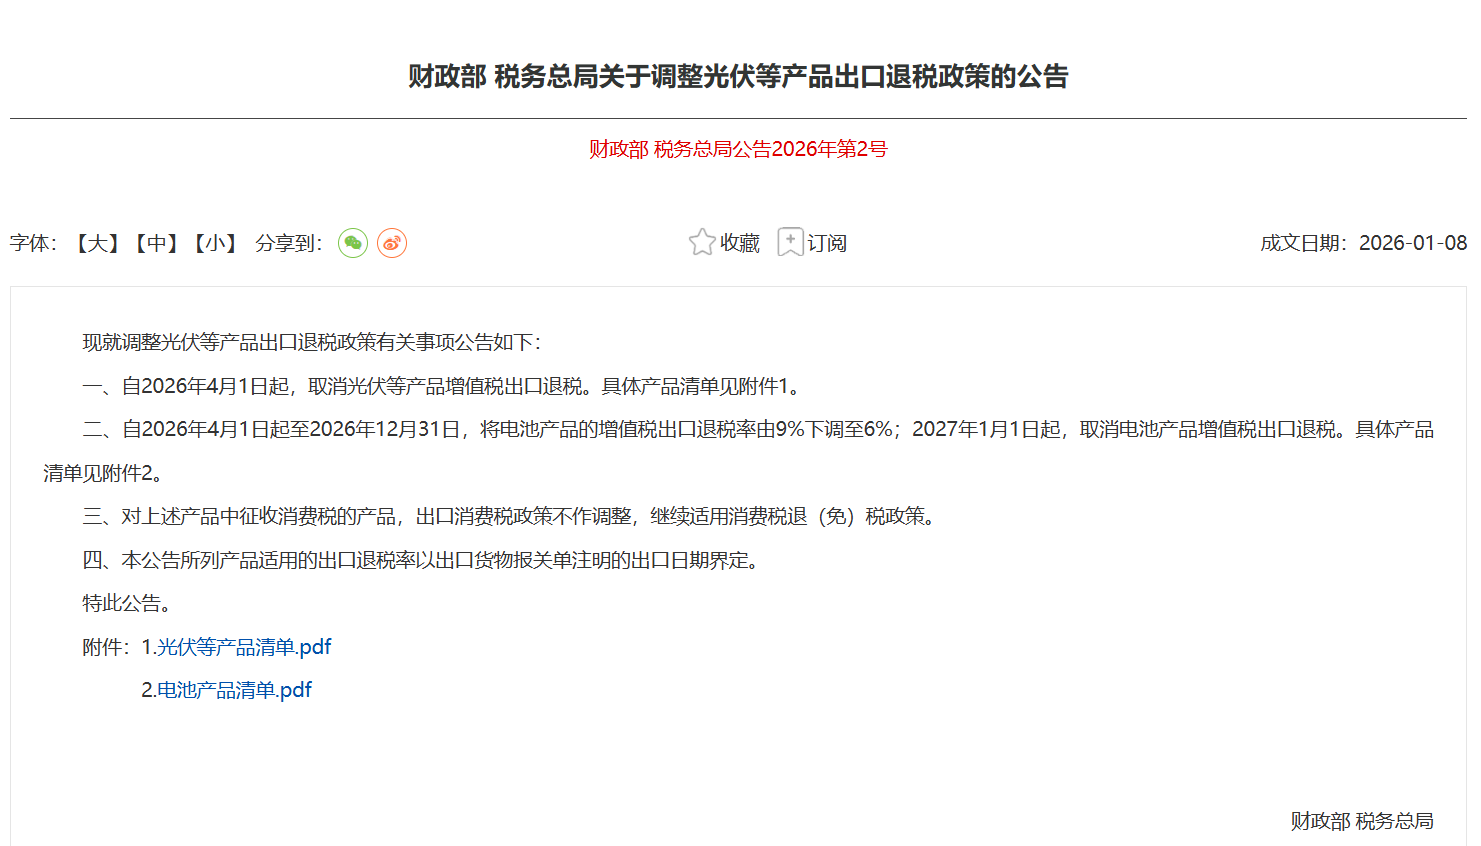Click the 订阅 text label
This screenshot has width=1481, height=846.
[827, 243]
